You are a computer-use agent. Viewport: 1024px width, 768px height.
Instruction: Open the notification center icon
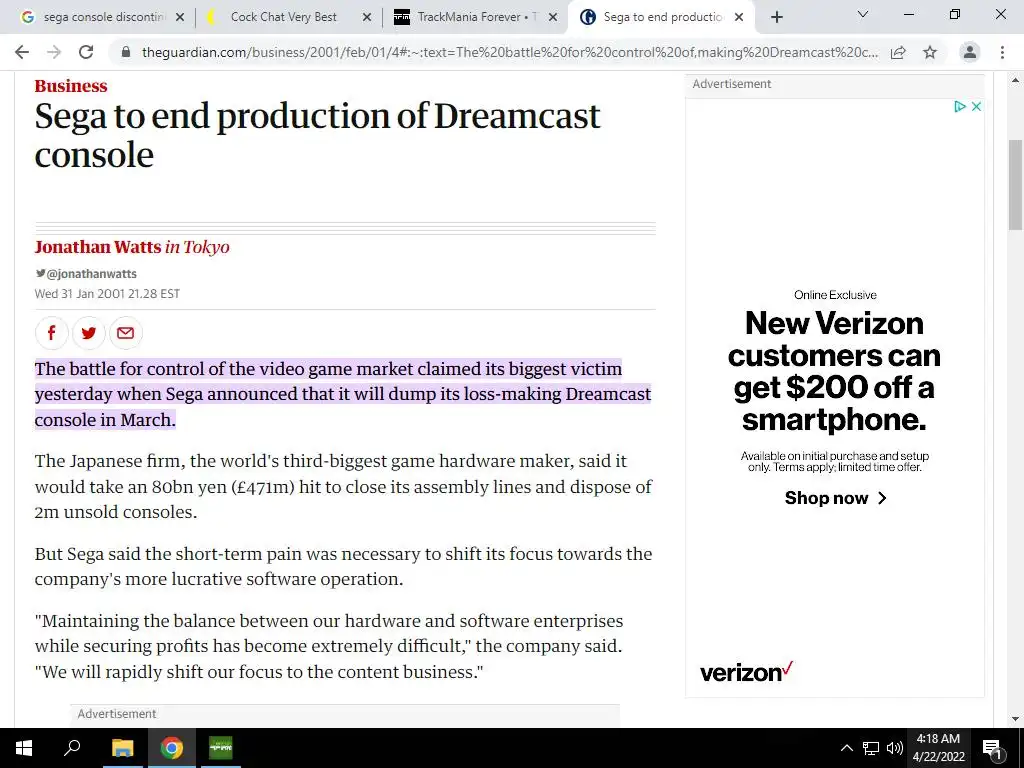[x=992, y=748]
